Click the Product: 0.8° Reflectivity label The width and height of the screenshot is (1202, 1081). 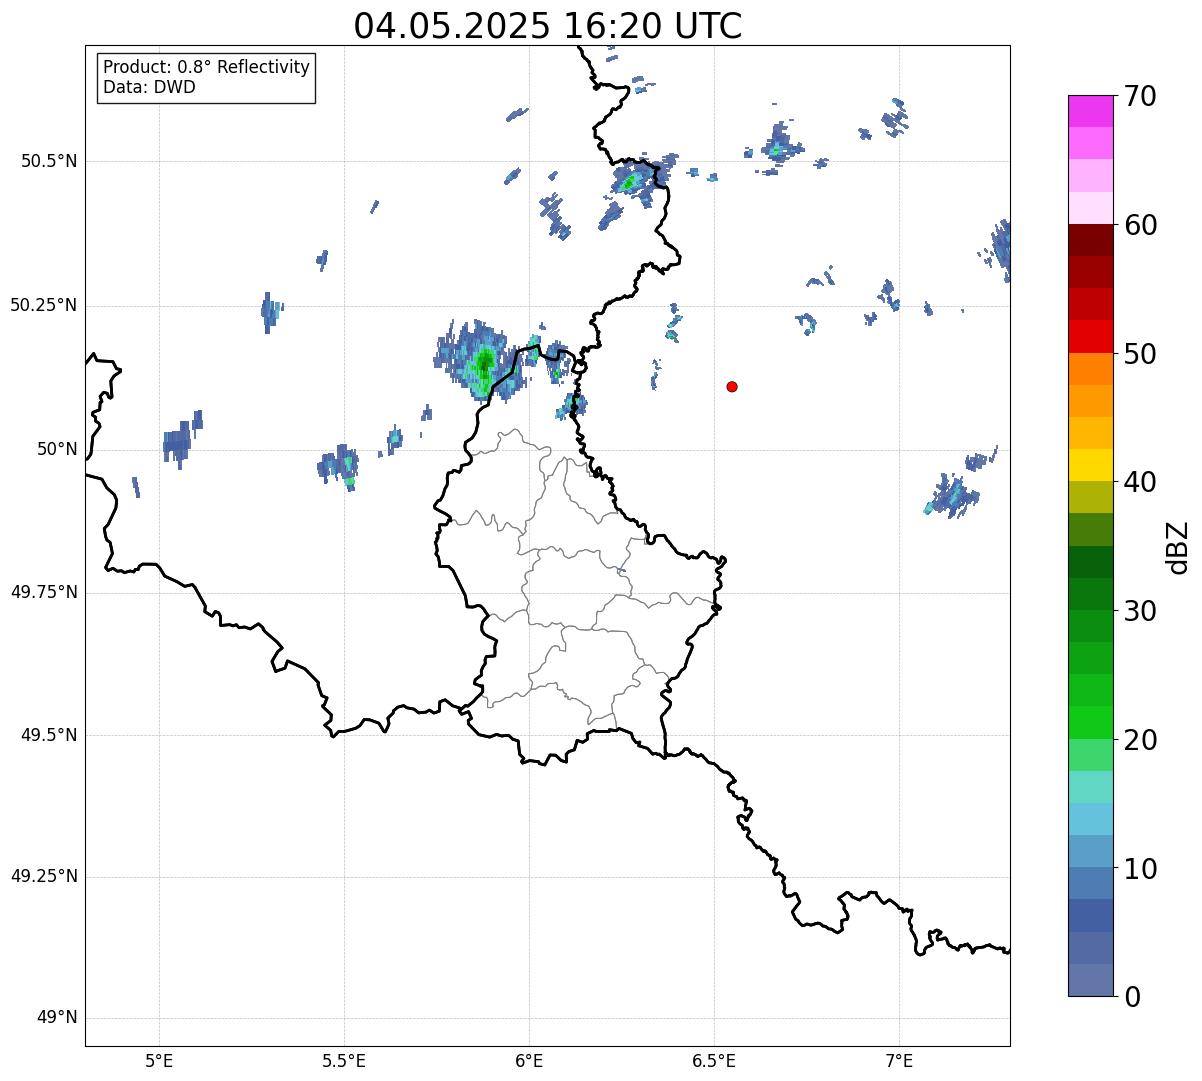pyautogui.click(x=207, y=67)
